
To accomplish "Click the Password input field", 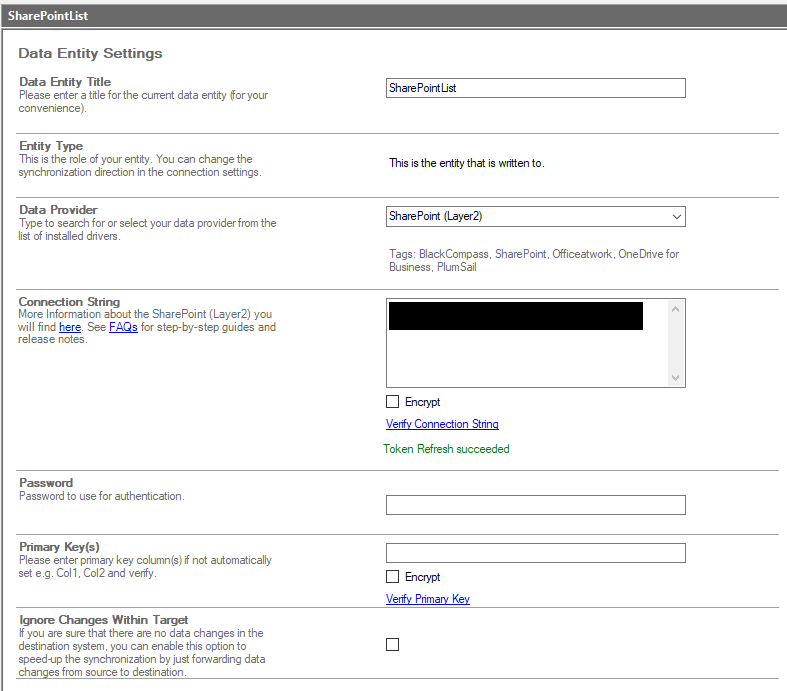I will pyautogui.click(x=535, y=505).
